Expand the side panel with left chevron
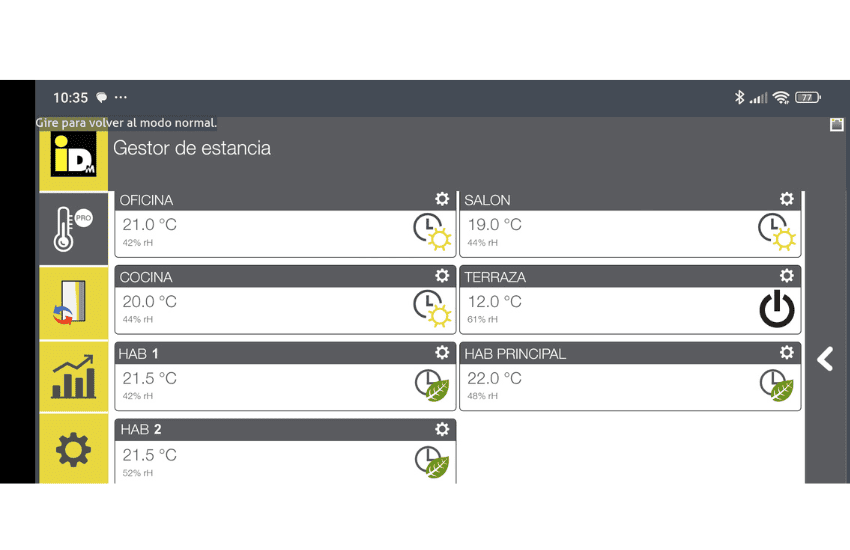850x550 pixels. (x=825, y=359)
